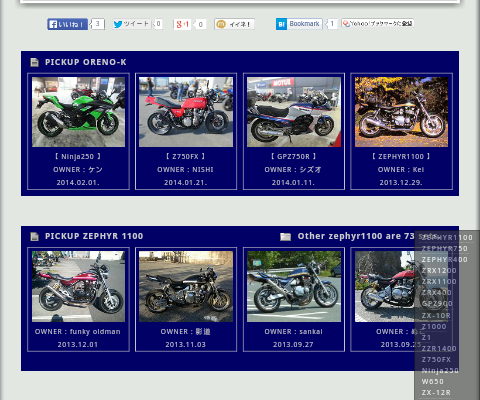
Task: Click OWNER : ケン text
Action: pyautogui.click(x=78, y=169)
